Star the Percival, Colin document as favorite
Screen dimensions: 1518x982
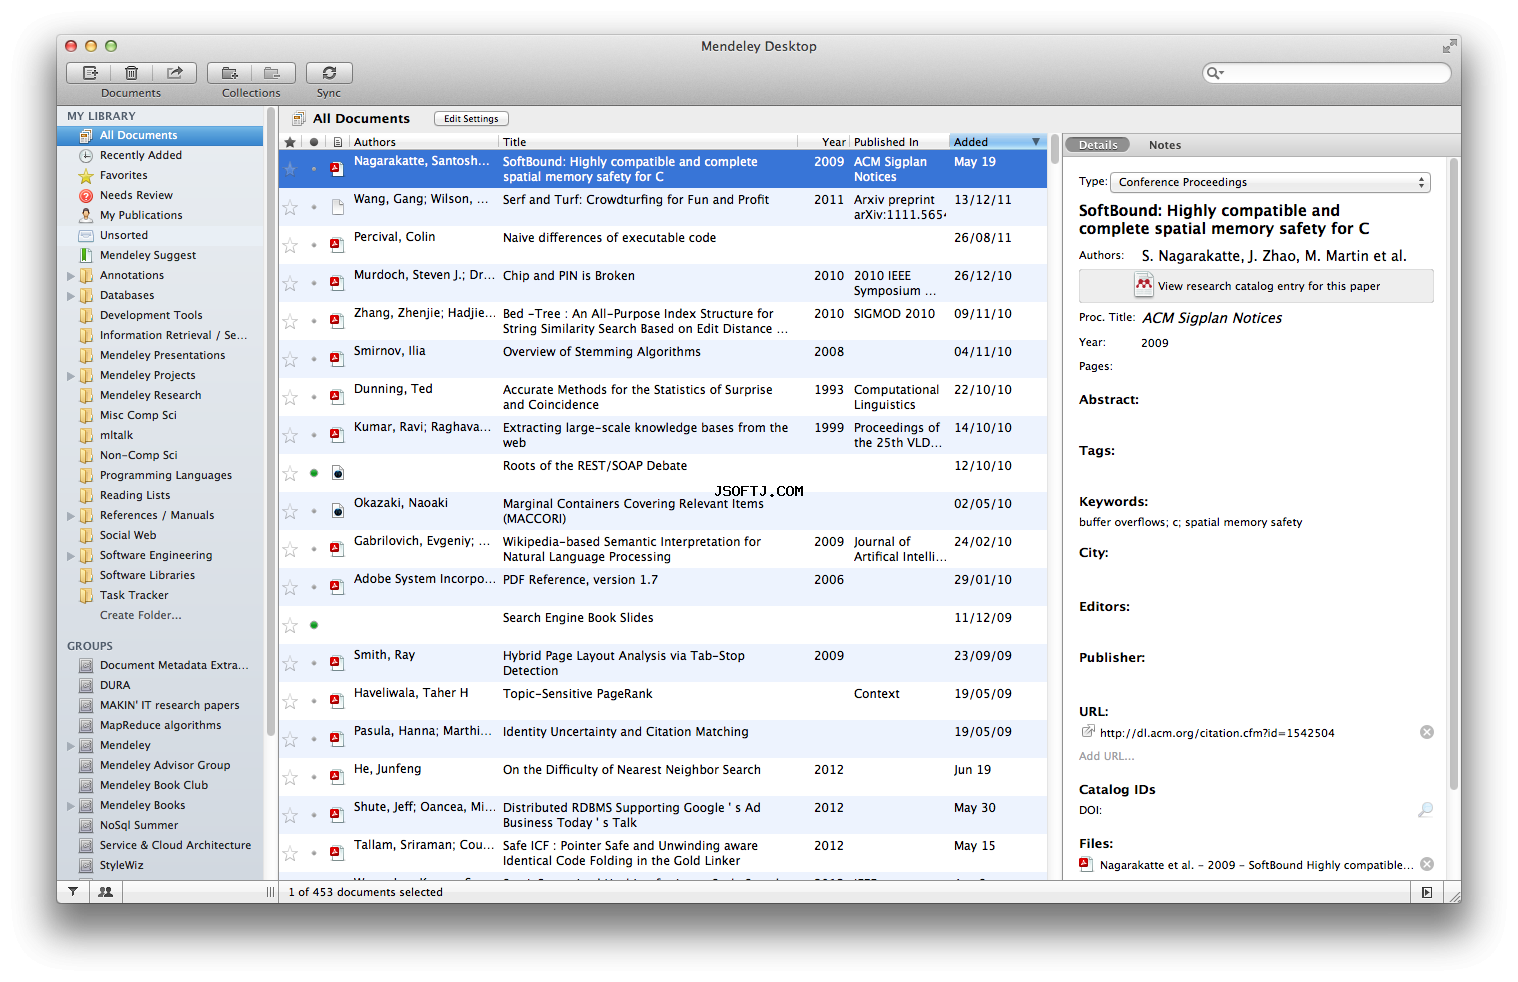(290, 245)
